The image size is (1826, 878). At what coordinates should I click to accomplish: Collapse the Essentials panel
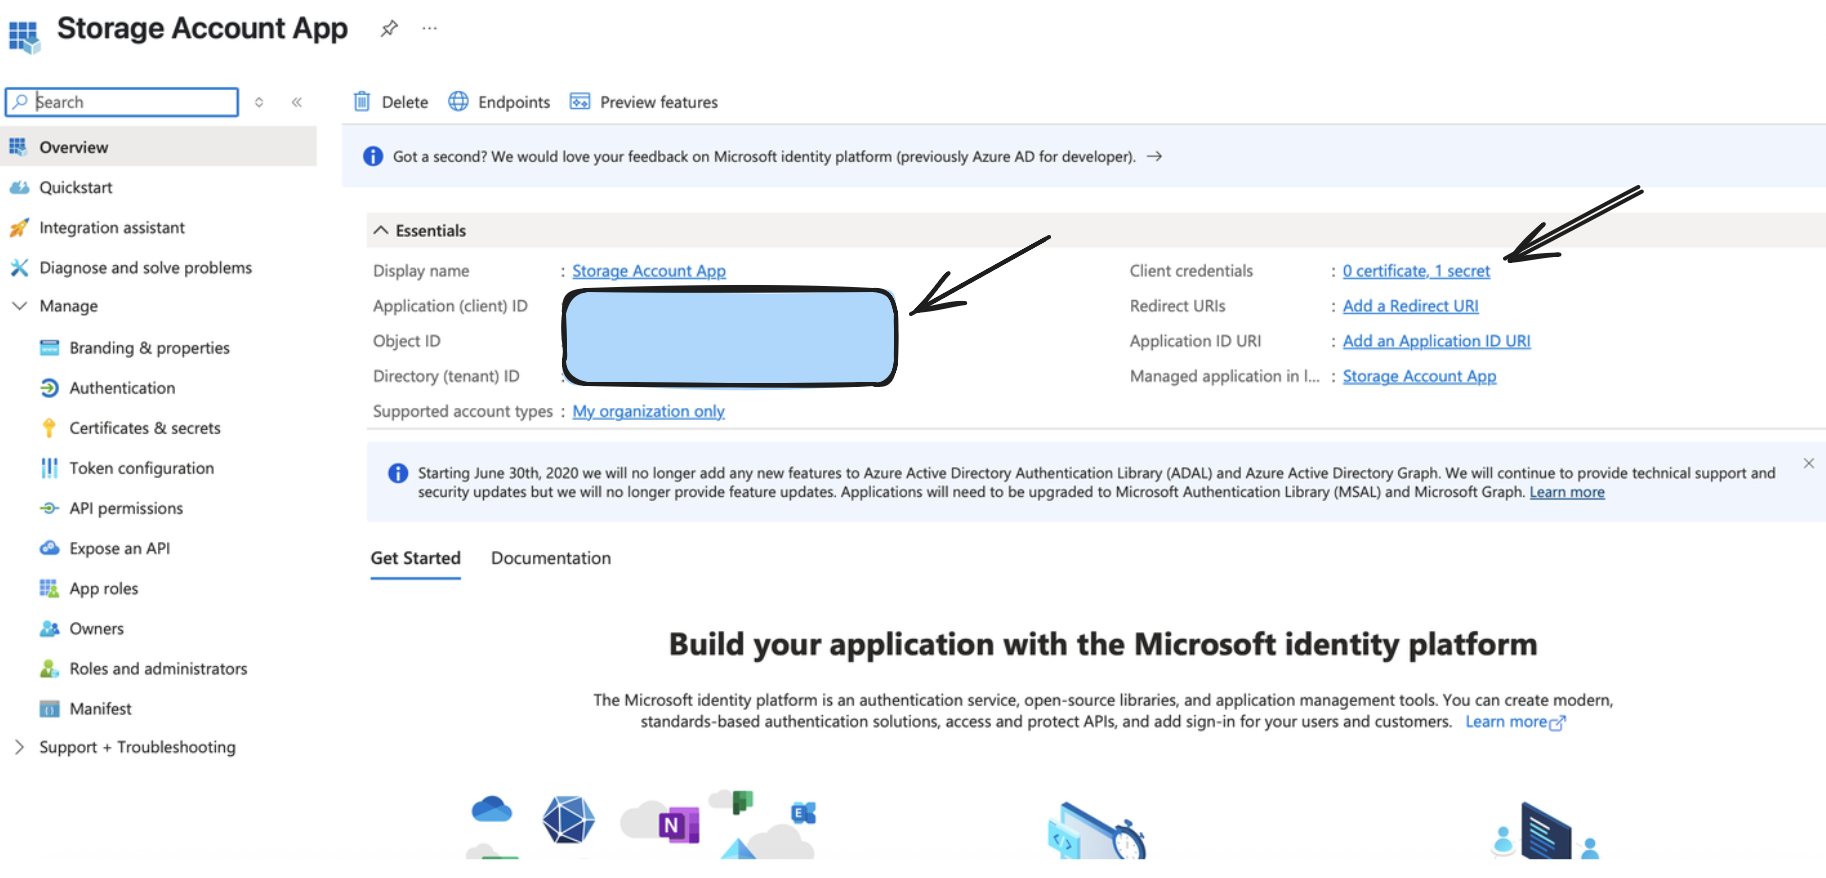(381, 231)
